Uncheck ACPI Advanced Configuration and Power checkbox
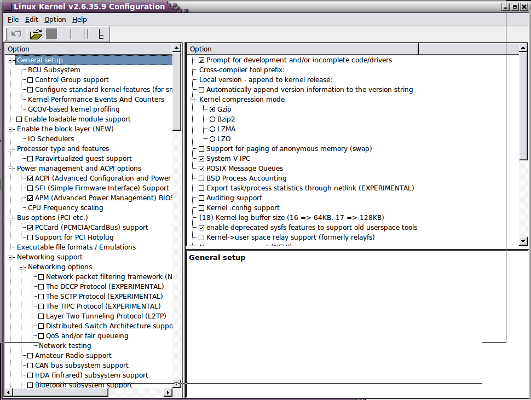Screen dimensions: 531x400 pyautogui.click(x=30, y=178)
